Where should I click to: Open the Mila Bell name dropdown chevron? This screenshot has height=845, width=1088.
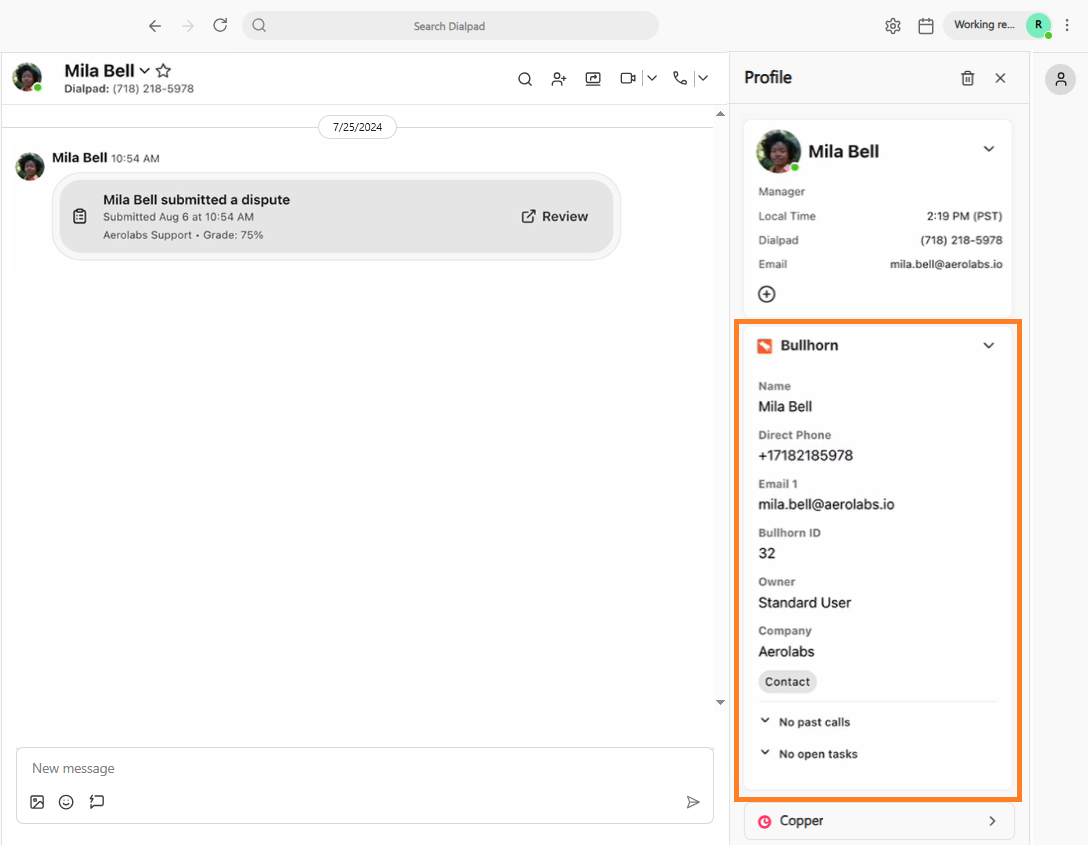(144, 71)
